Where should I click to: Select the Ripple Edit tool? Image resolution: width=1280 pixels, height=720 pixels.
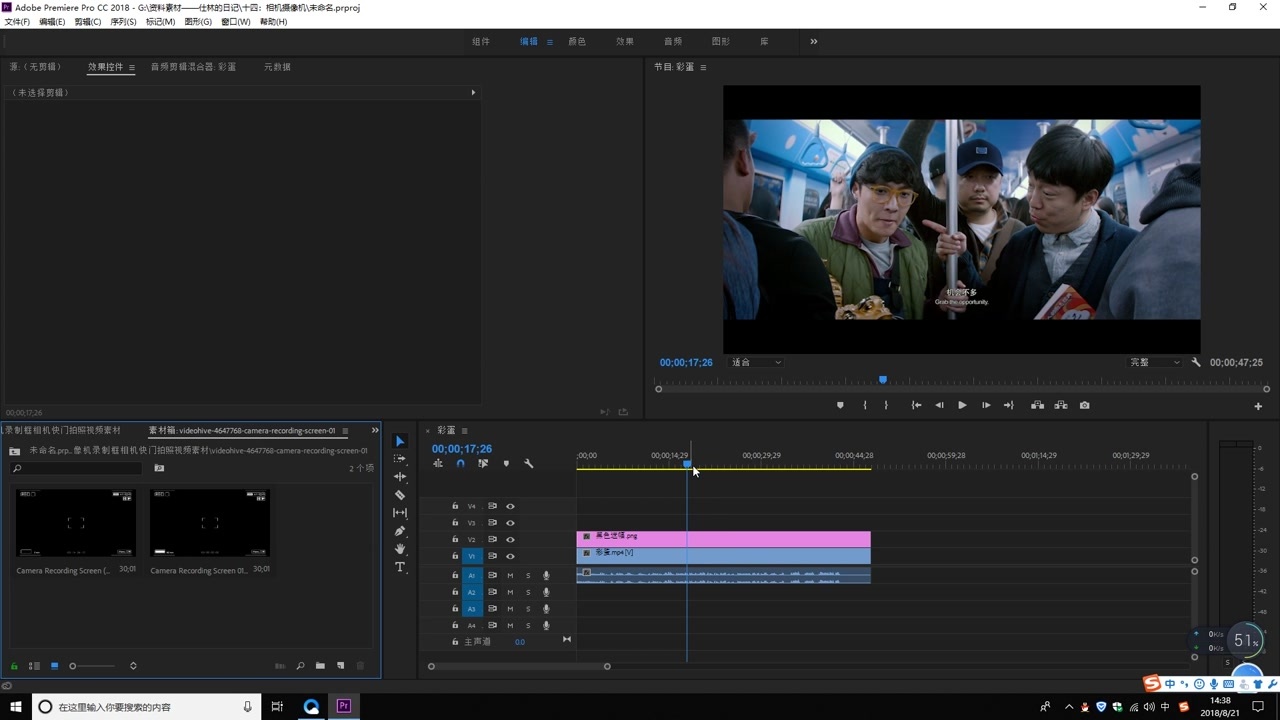pyautogui.click(x=400, y=477)
